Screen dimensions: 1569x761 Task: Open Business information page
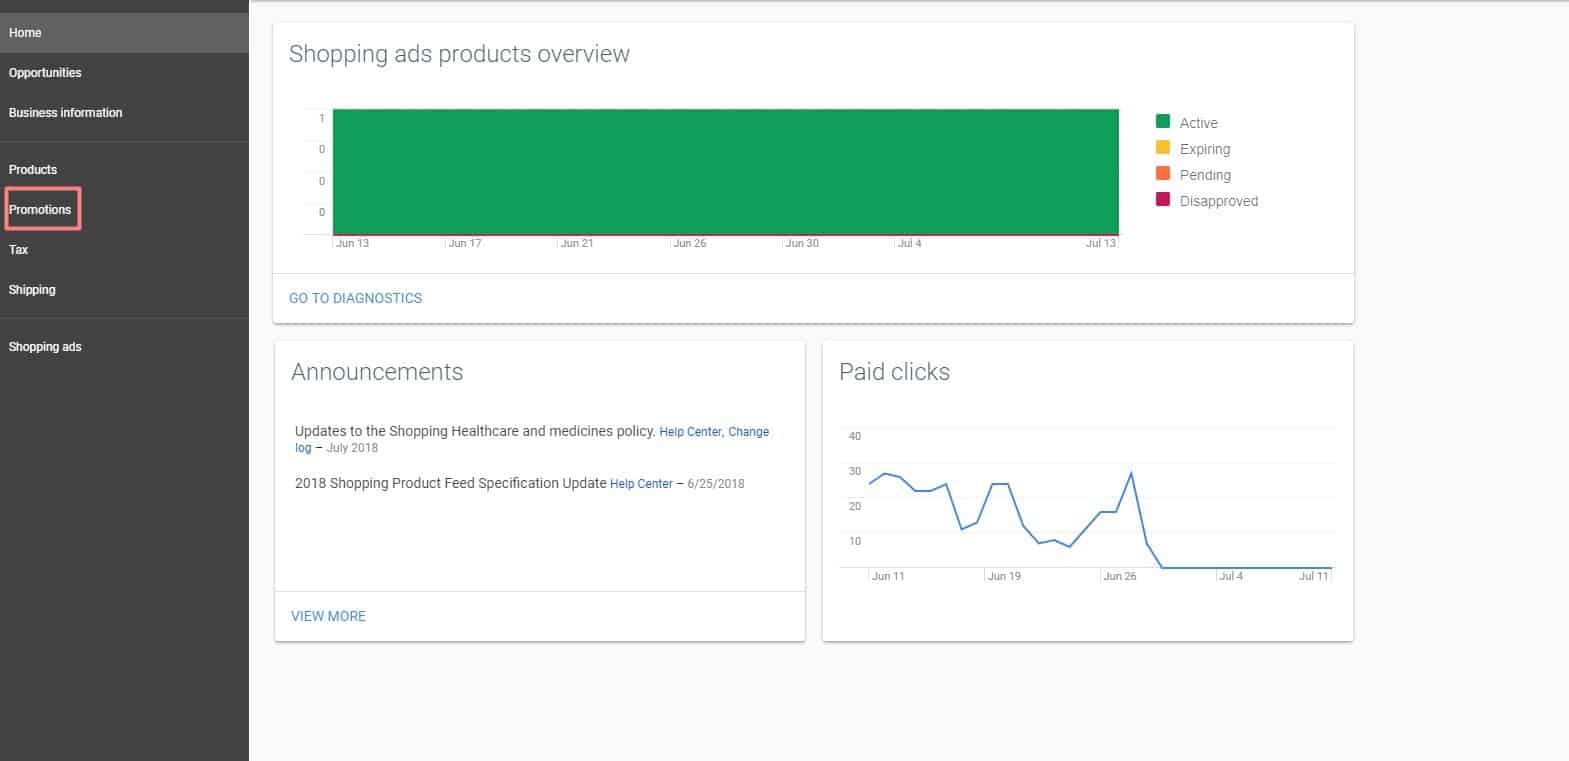[124, 113]
